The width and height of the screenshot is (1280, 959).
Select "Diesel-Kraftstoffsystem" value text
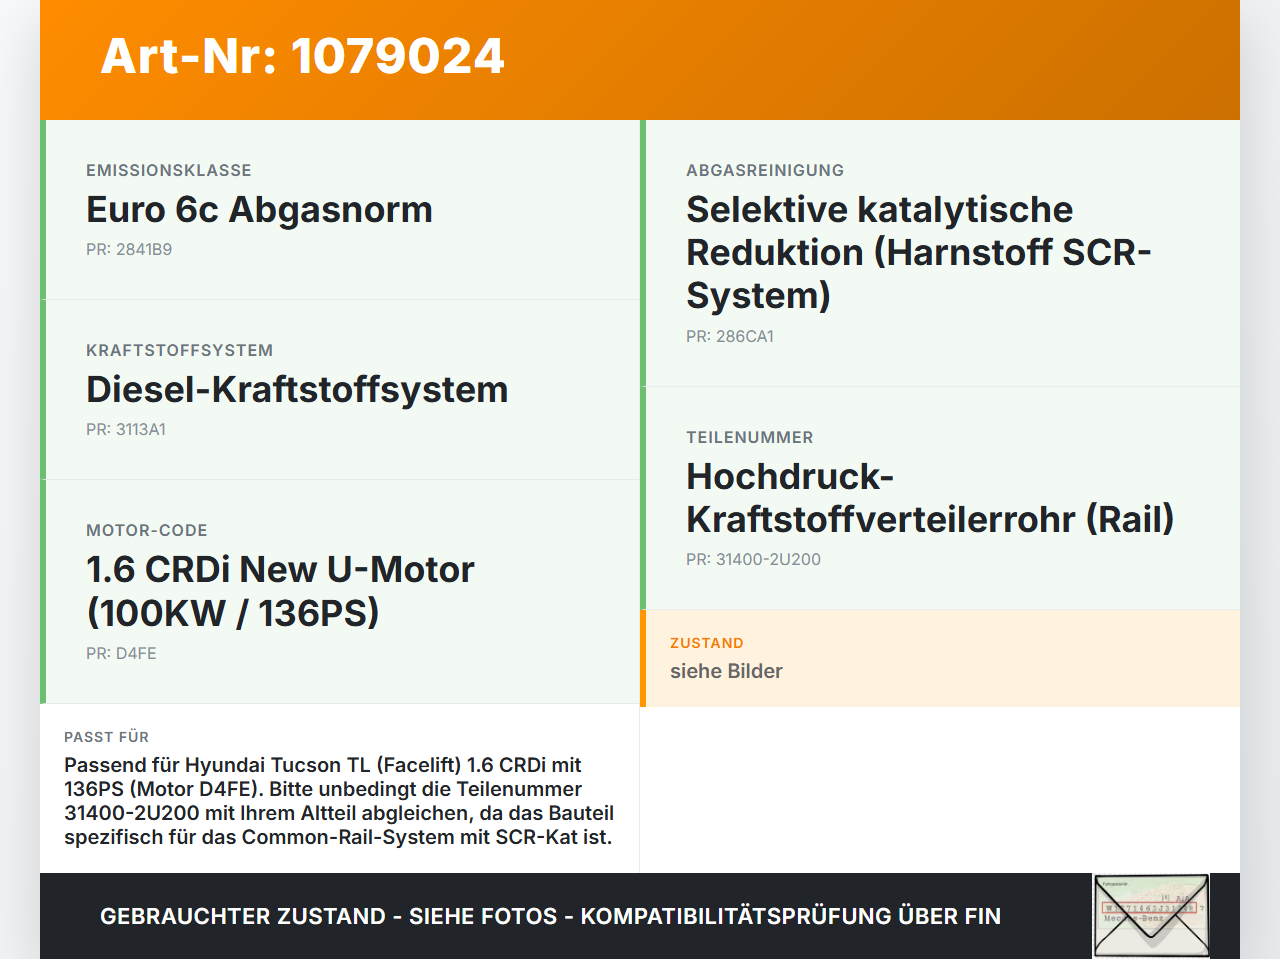pyautogui.click(x=297, y=389)
